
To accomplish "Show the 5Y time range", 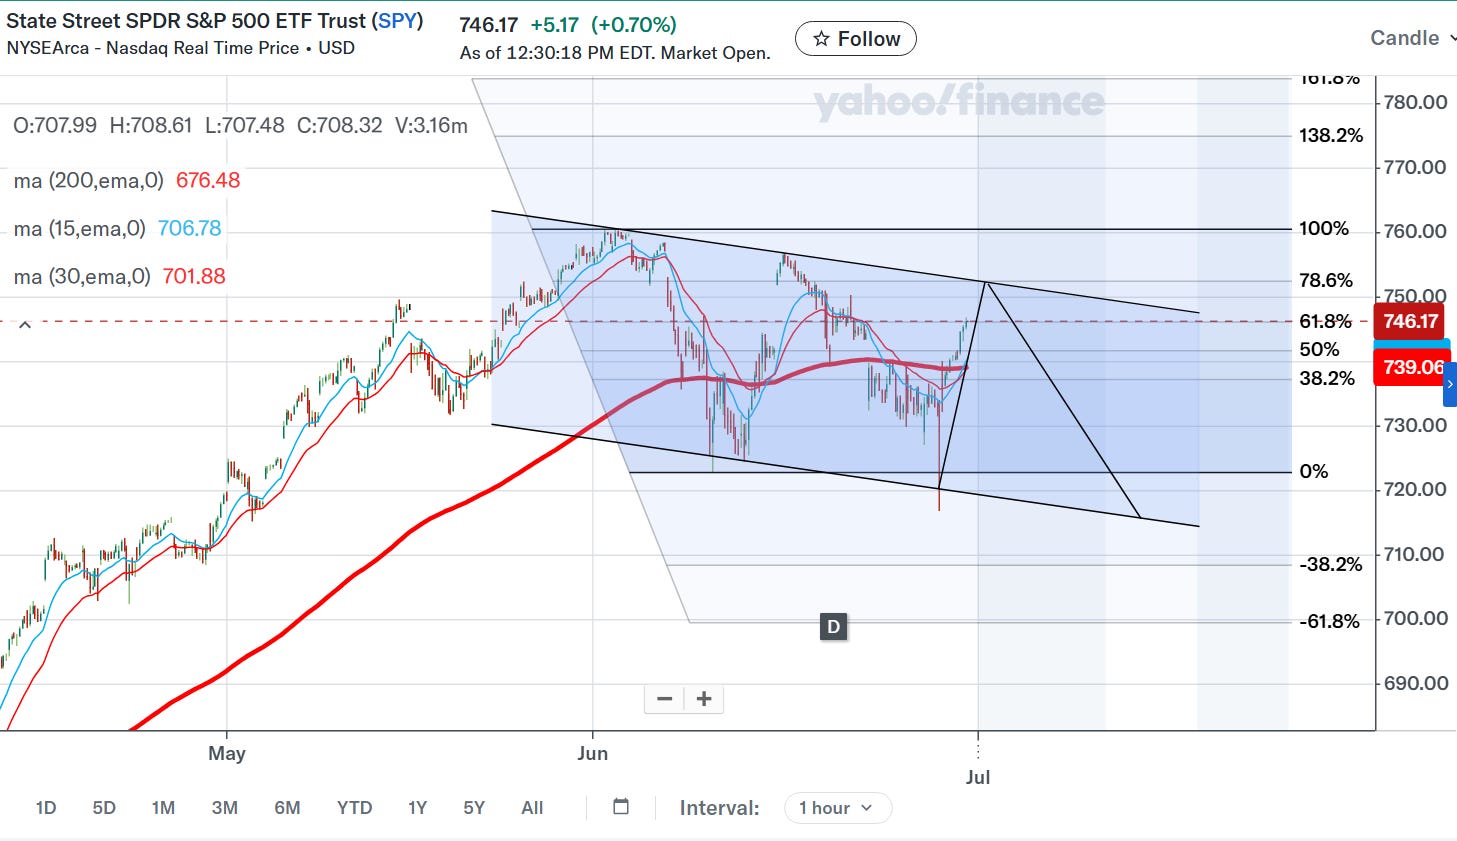I will tap(474, 808).
